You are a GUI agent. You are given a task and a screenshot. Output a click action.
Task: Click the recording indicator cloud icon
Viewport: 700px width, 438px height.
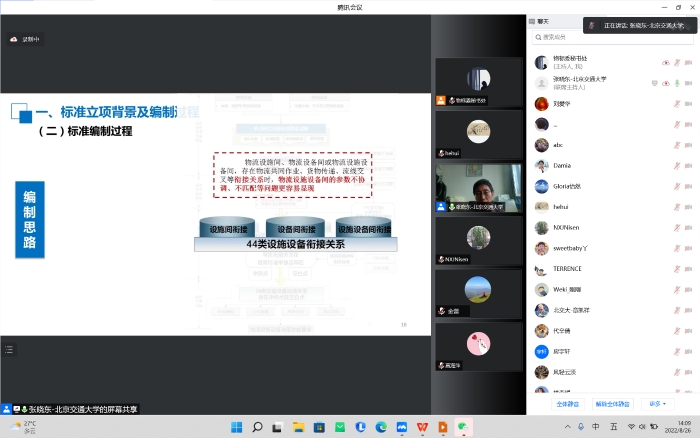click(14, 39)
